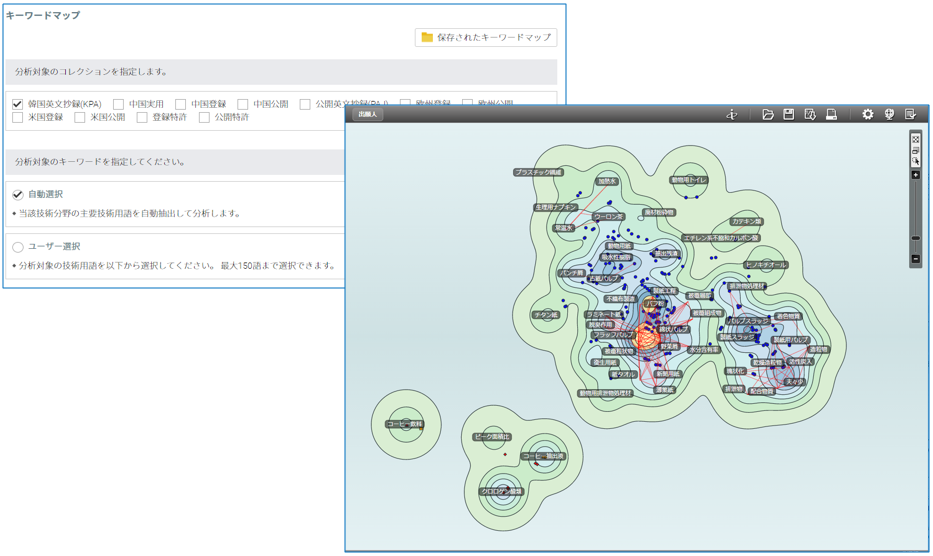Check the 米国登録 collection checkbox
Viewport: 933px width, 556px height.
pyautogui.click(x=18, y=118)
